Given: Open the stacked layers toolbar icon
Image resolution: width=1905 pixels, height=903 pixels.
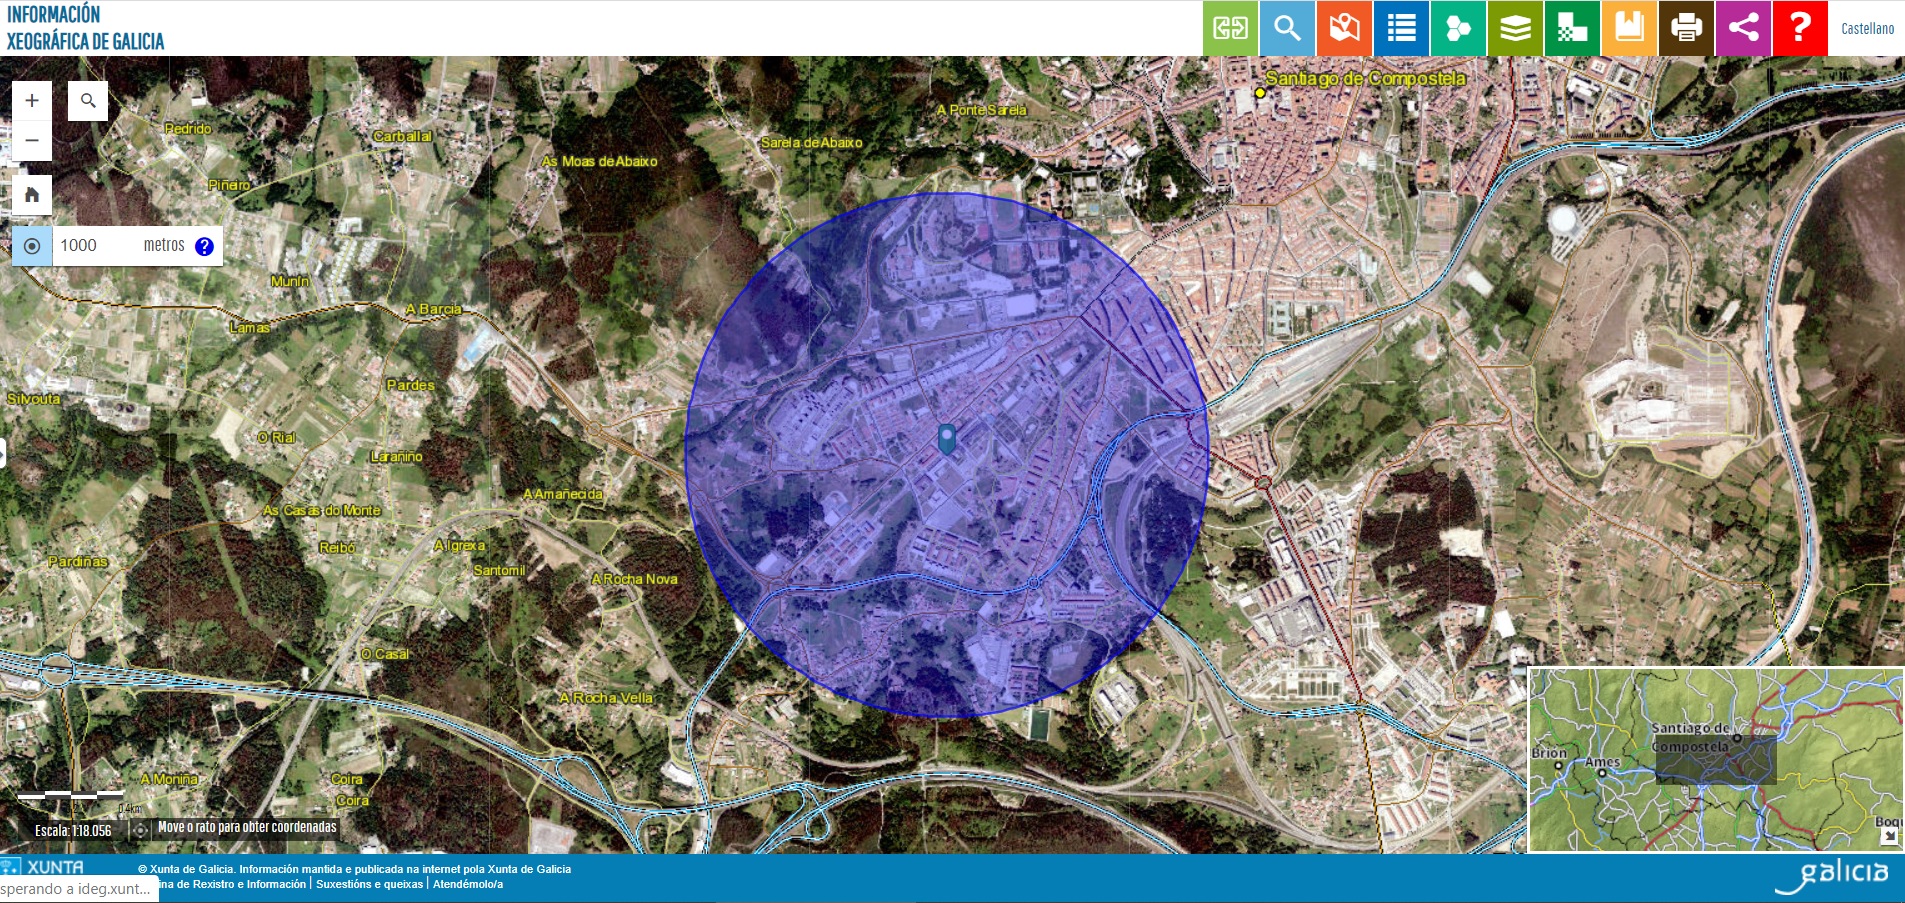Looking at the screenshot, I should click(1515, 28).
